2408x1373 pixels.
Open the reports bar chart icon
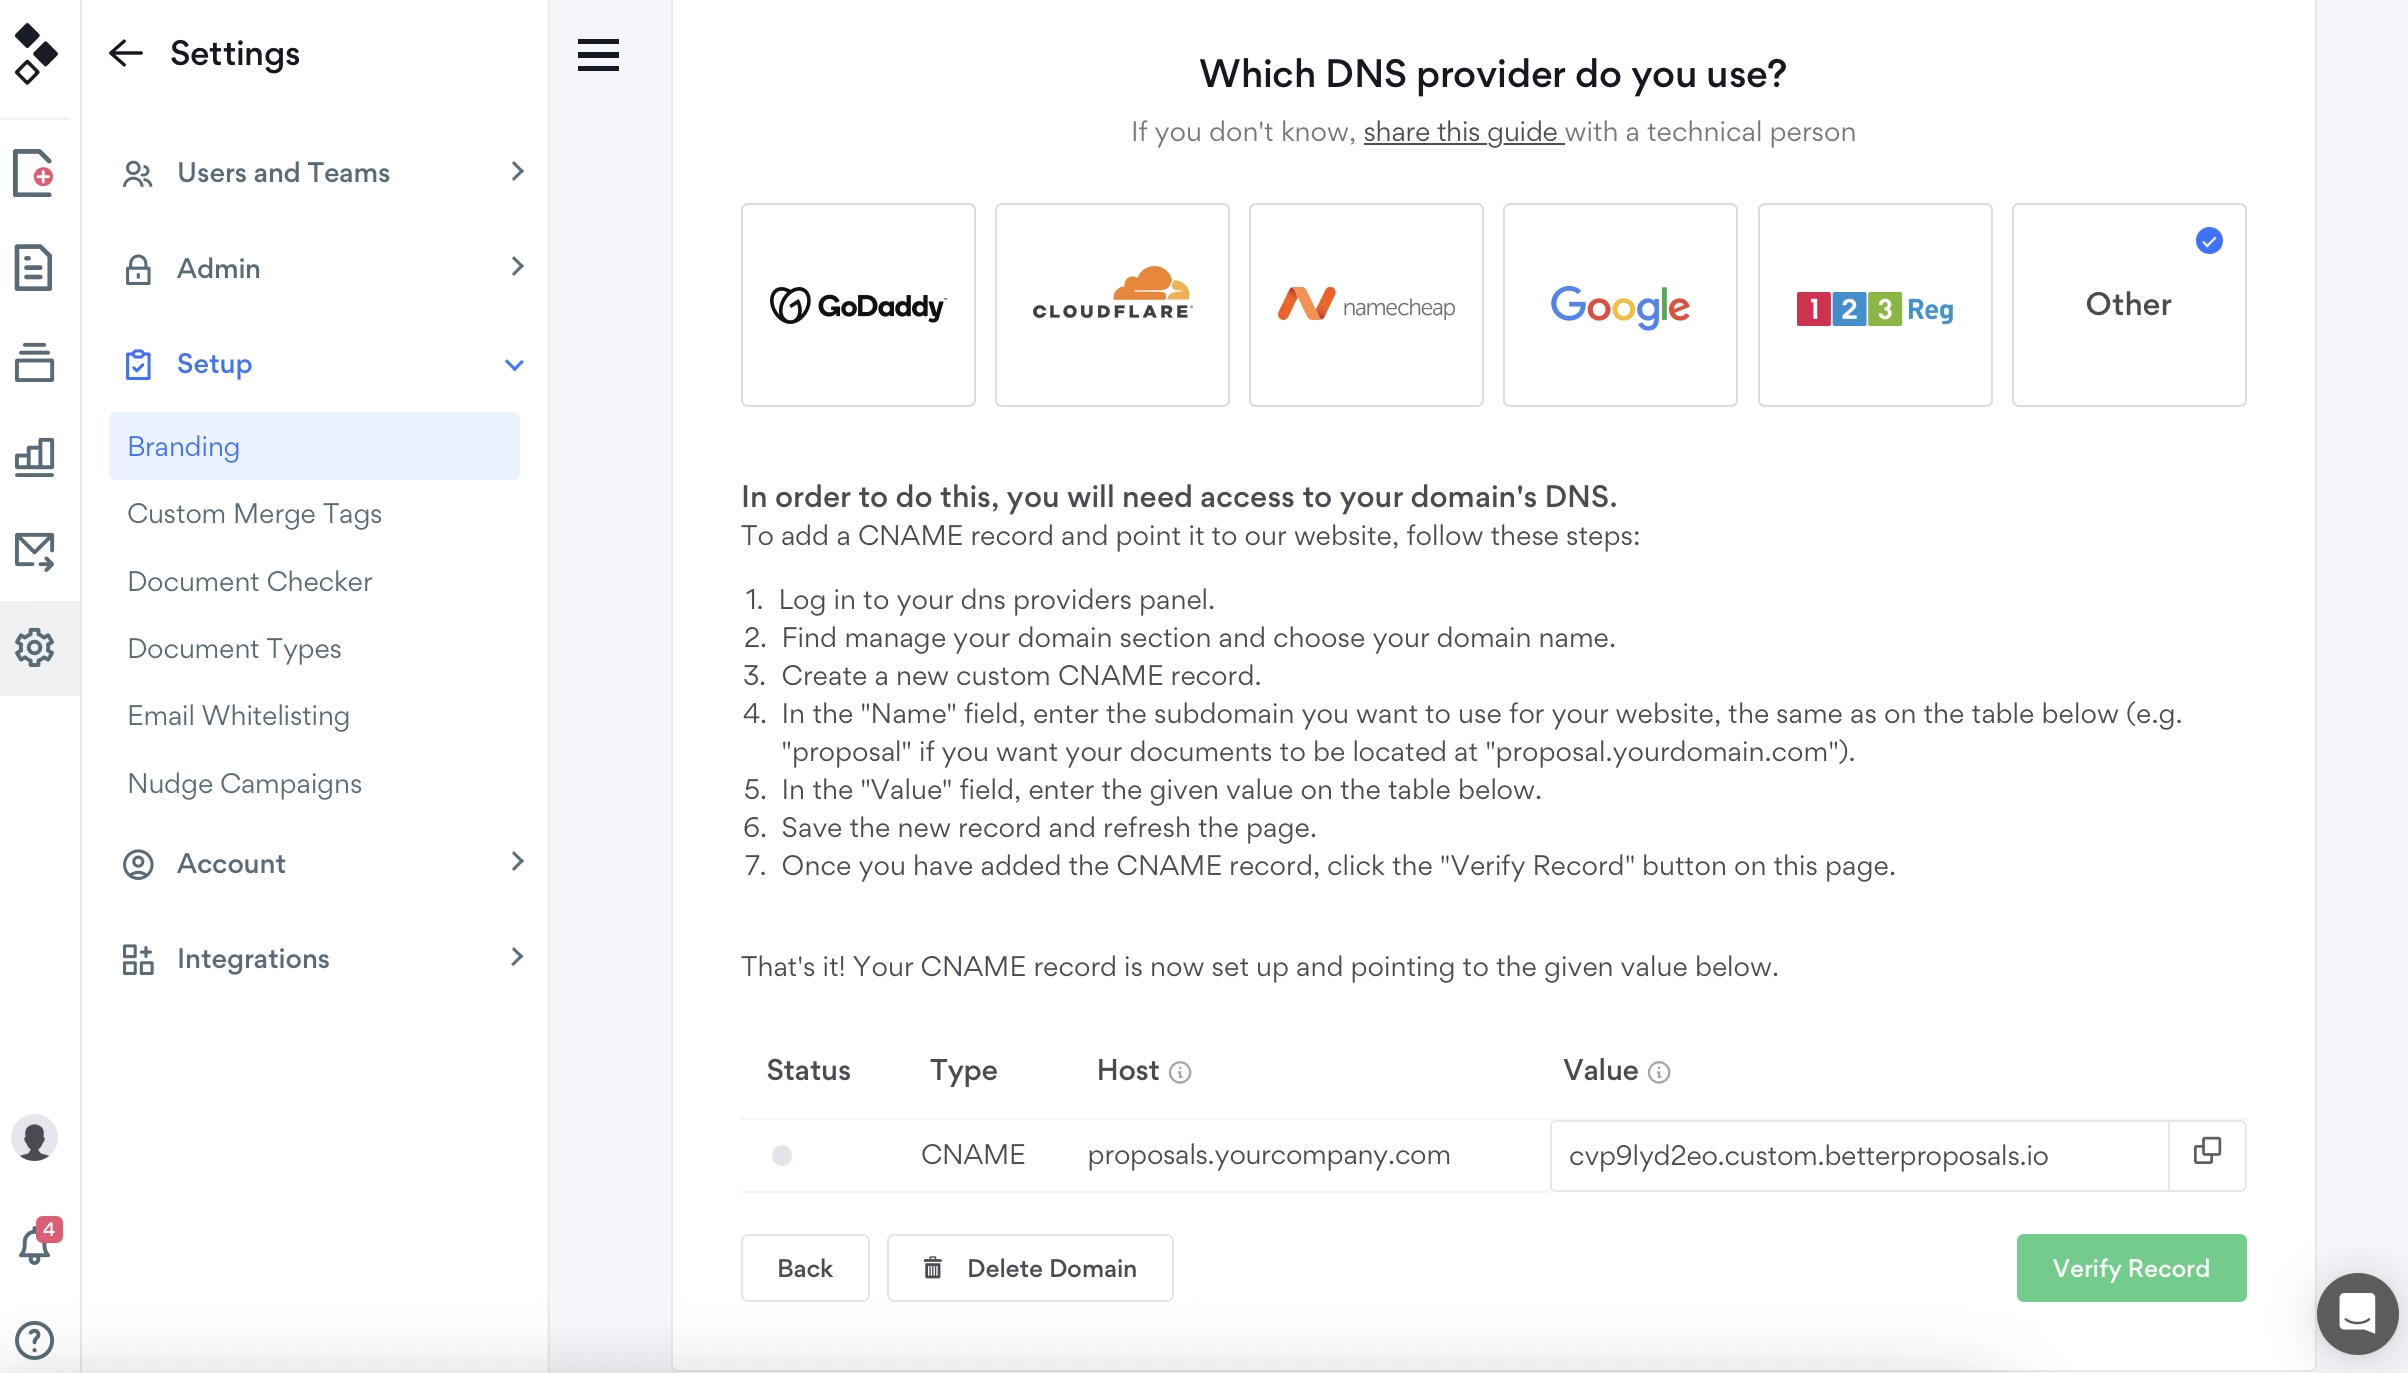34,457
